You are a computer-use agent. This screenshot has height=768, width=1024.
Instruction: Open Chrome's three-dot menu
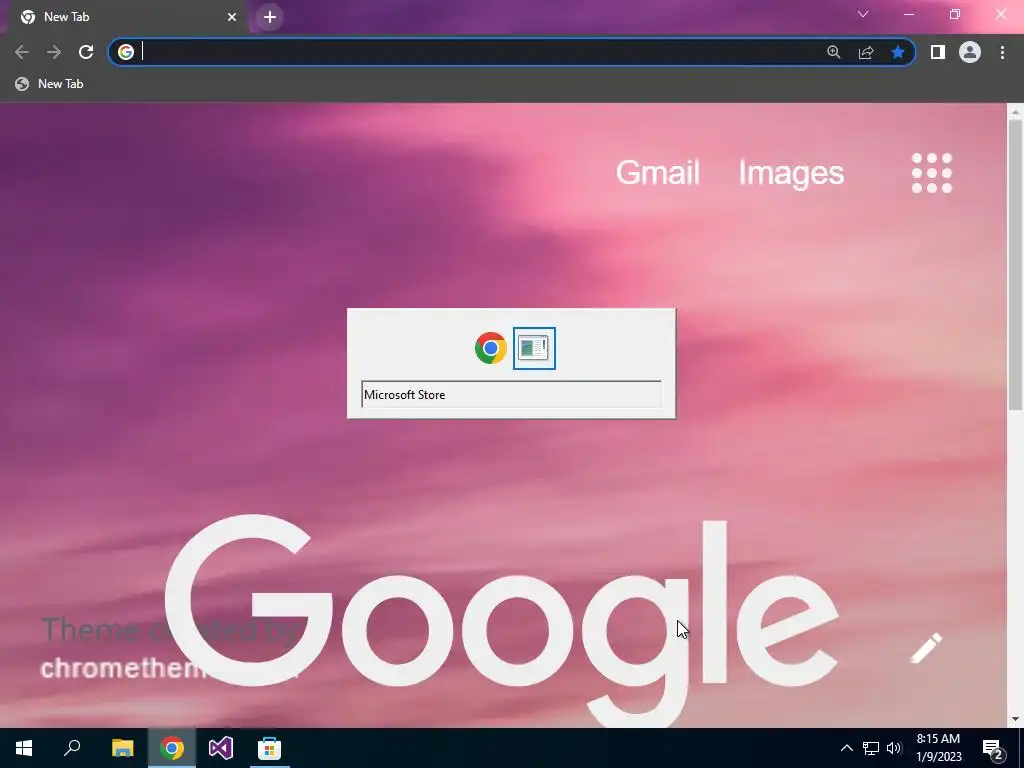click(1002, 52)
